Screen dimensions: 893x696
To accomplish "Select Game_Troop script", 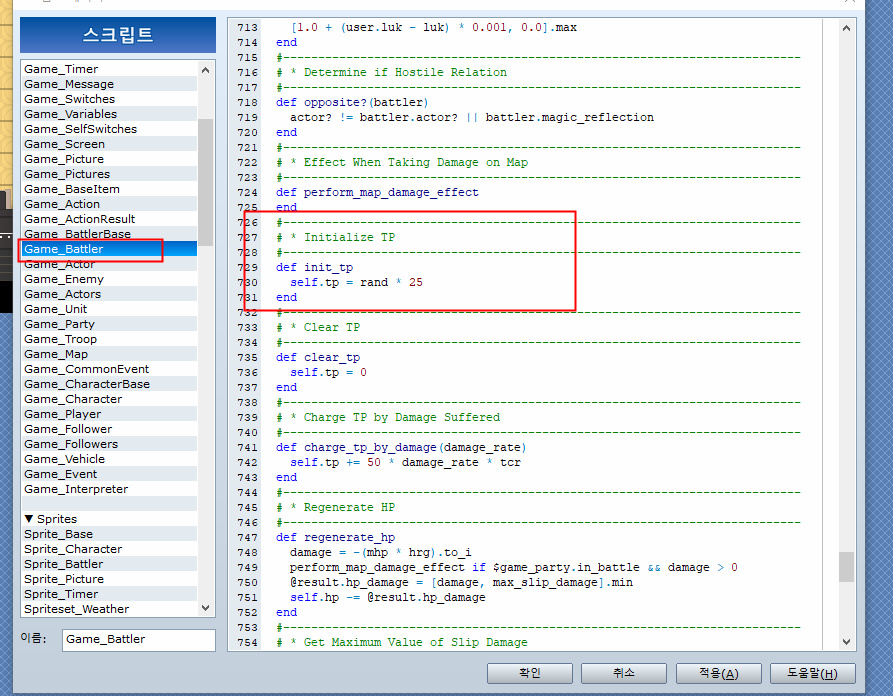I will [109, 339].
